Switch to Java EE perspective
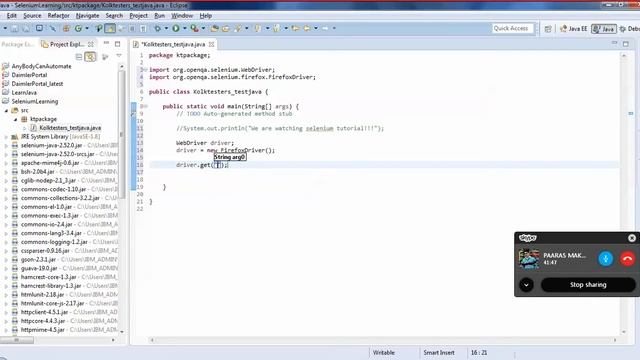The image size is (640, 360). point(573,29)
